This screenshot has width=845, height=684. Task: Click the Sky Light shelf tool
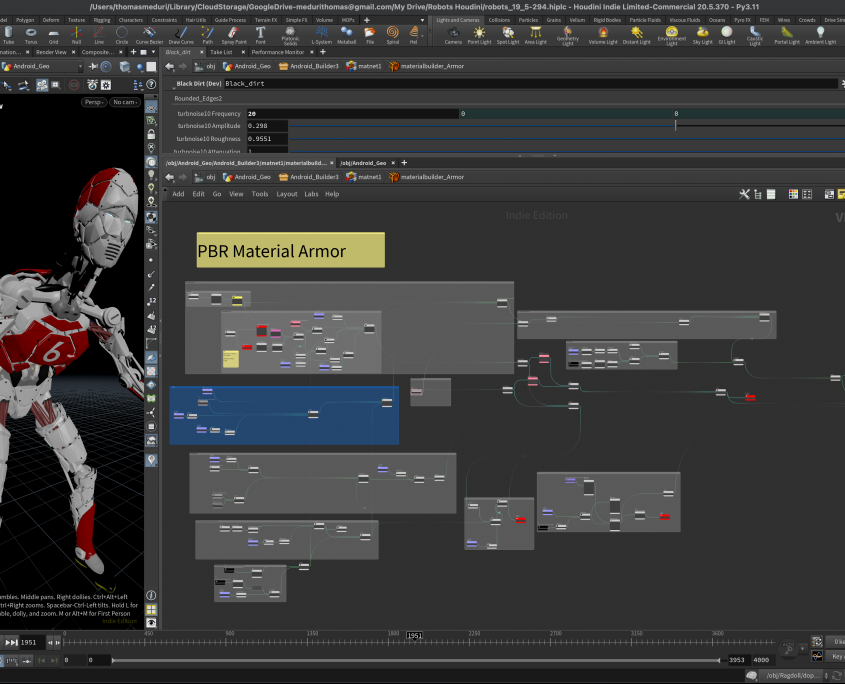pyautogui.click(x=702, y=34)
